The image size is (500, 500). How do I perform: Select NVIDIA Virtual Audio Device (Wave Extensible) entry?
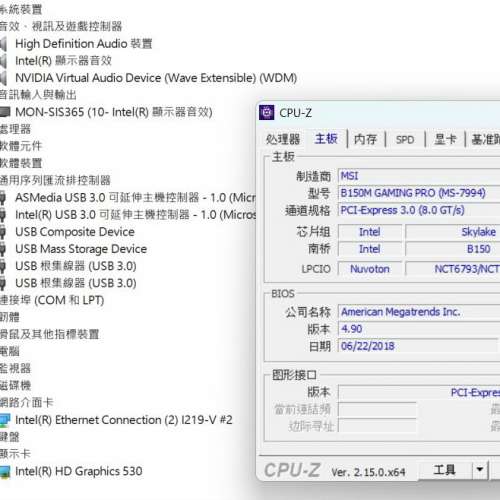tap(156, 78)
